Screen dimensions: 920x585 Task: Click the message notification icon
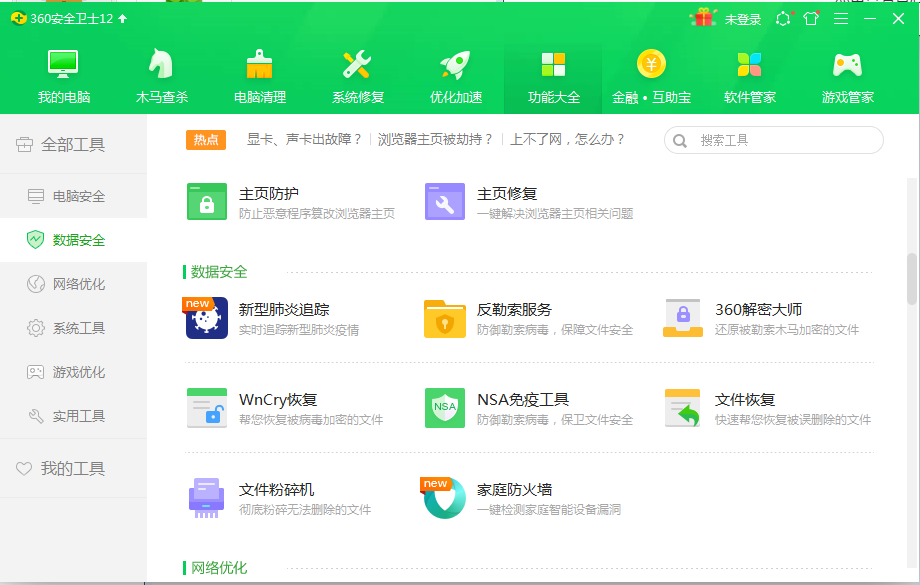click(x=783, y=19)
